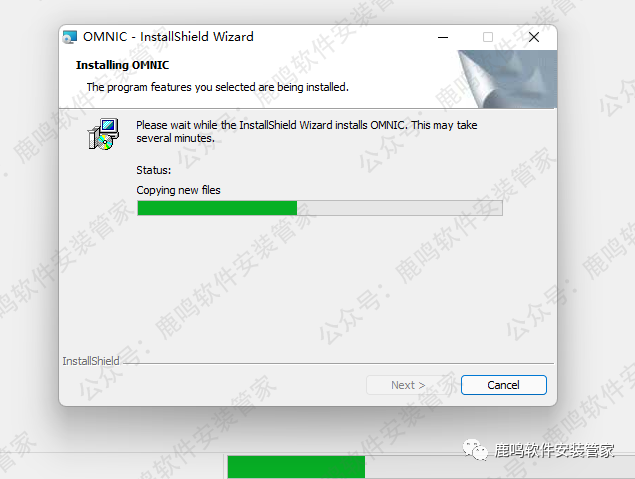Click the InstallShield label above the buttons
The height and width of the screenshot is (479, 635).
tap(91, 361)
